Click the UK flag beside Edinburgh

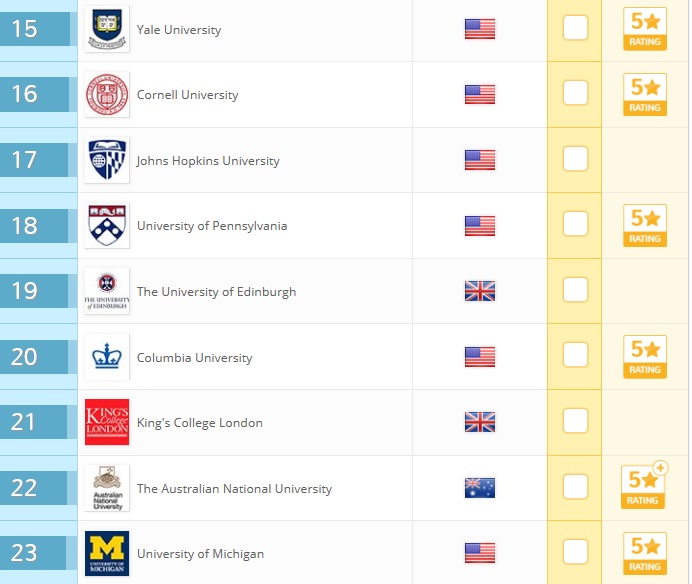[x=480, y=291]
